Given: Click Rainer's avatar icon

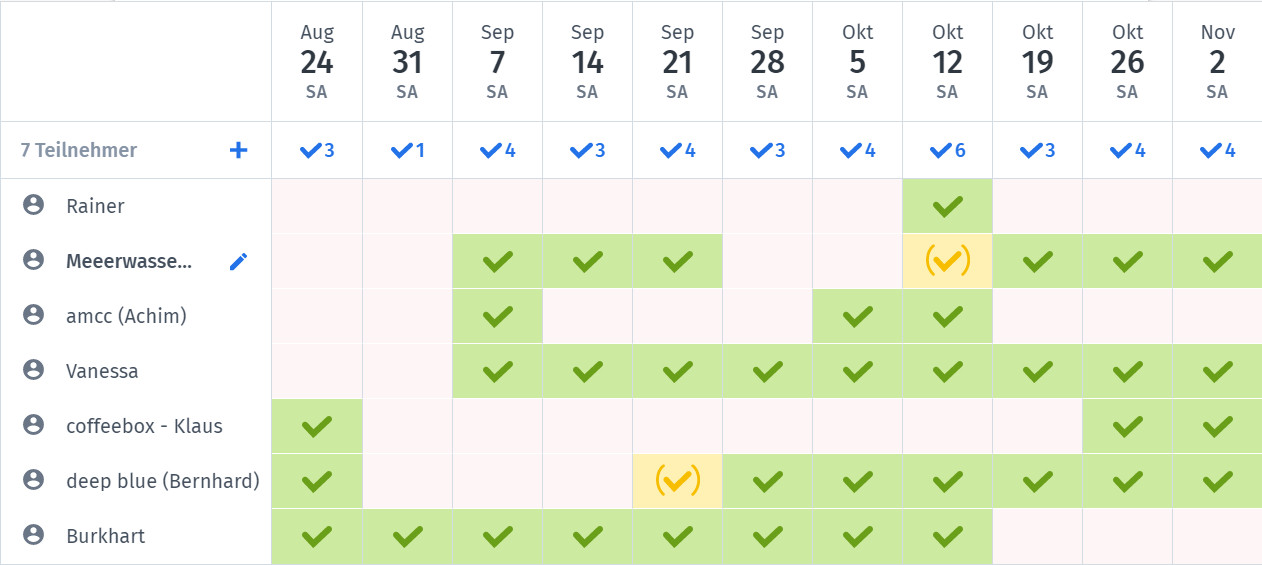Looking at the screenshot, I should 33,205.
